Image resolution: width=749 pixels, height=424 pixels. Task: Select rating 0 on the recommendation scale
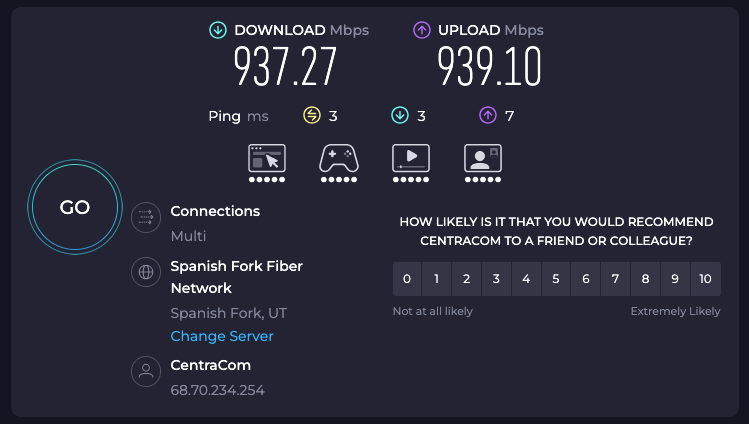tap(407, 279)
